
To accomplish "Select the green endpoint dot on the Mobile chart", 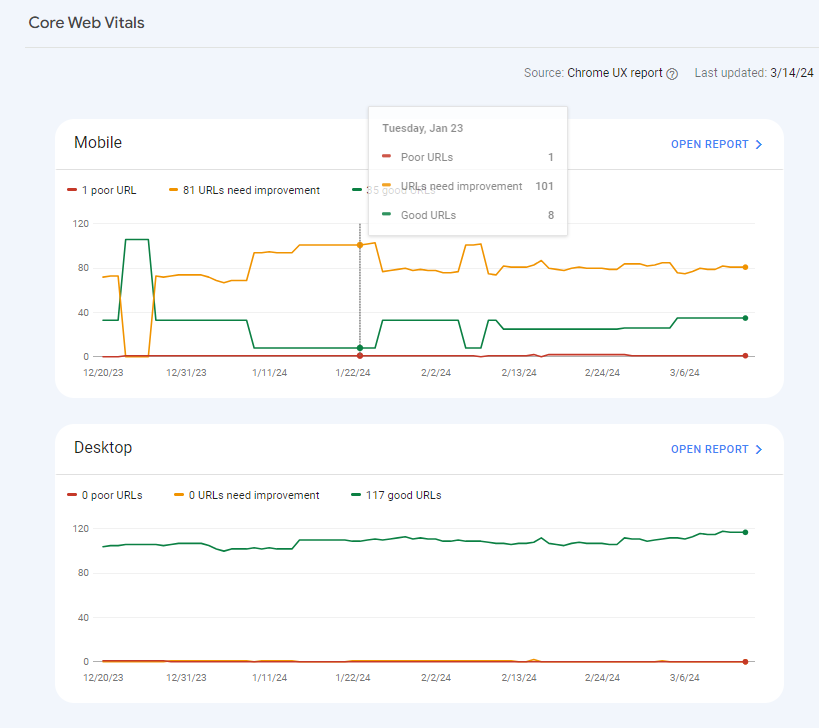I will click(745, 318).
